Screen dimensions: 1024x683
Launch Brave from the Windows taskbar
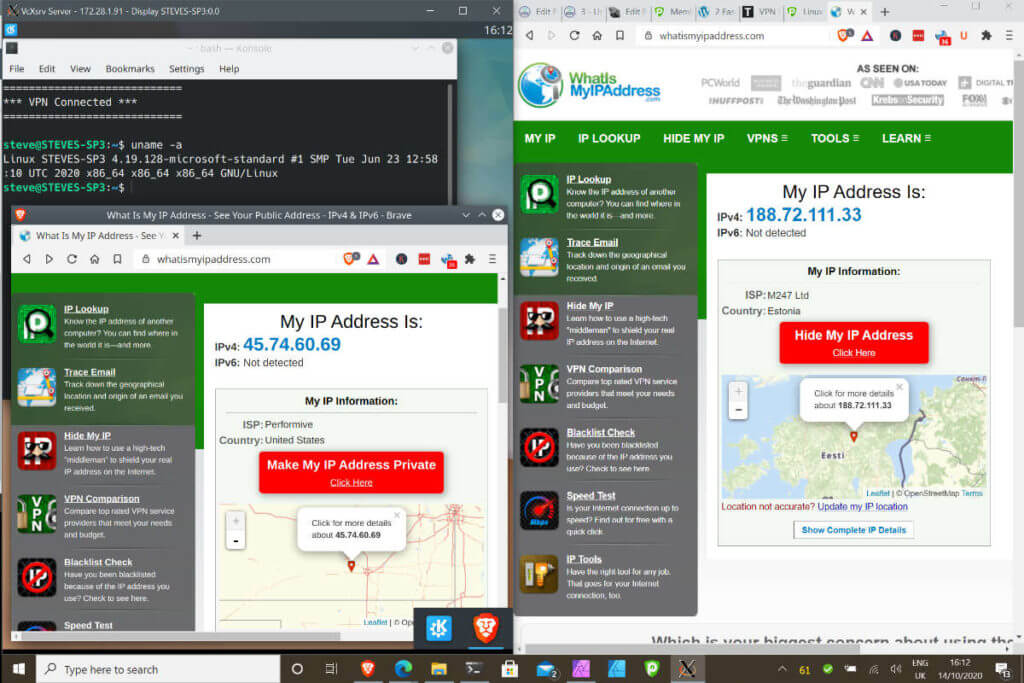pos(368,670)
